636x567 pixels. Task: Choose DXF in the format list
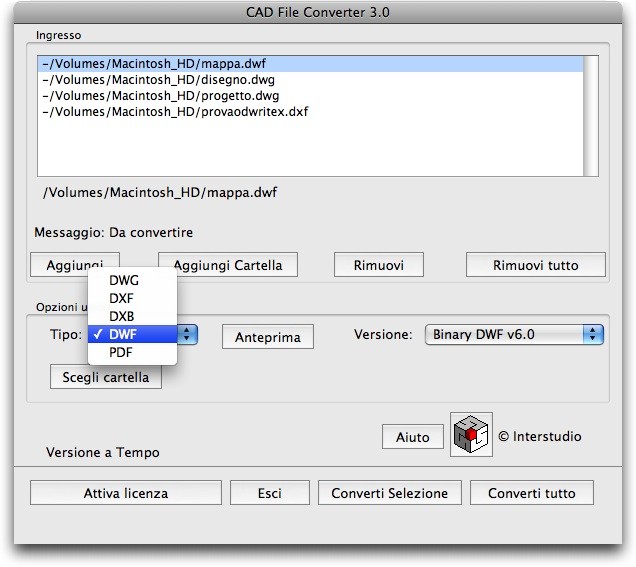coord(122,299)
